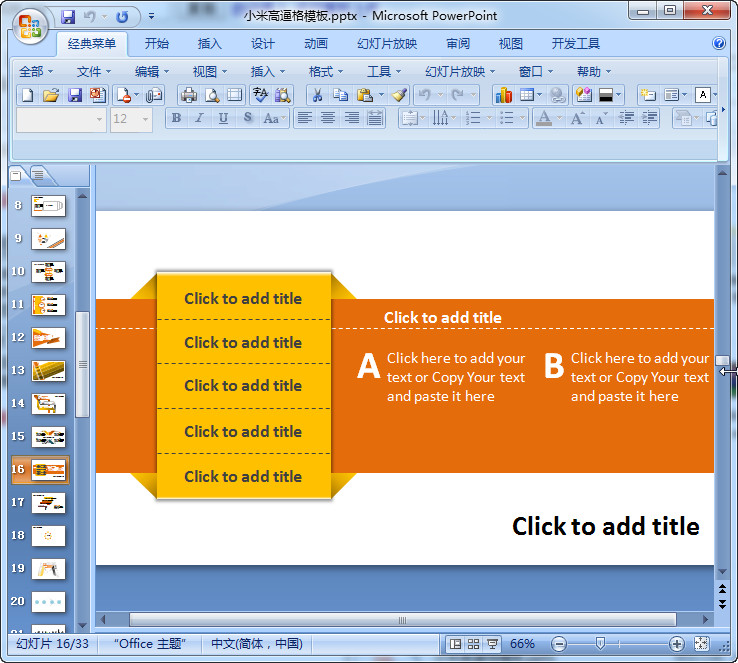Click the zoom out minus button
The width and height of the screenshot is (738, 663).
pos(559,644)
